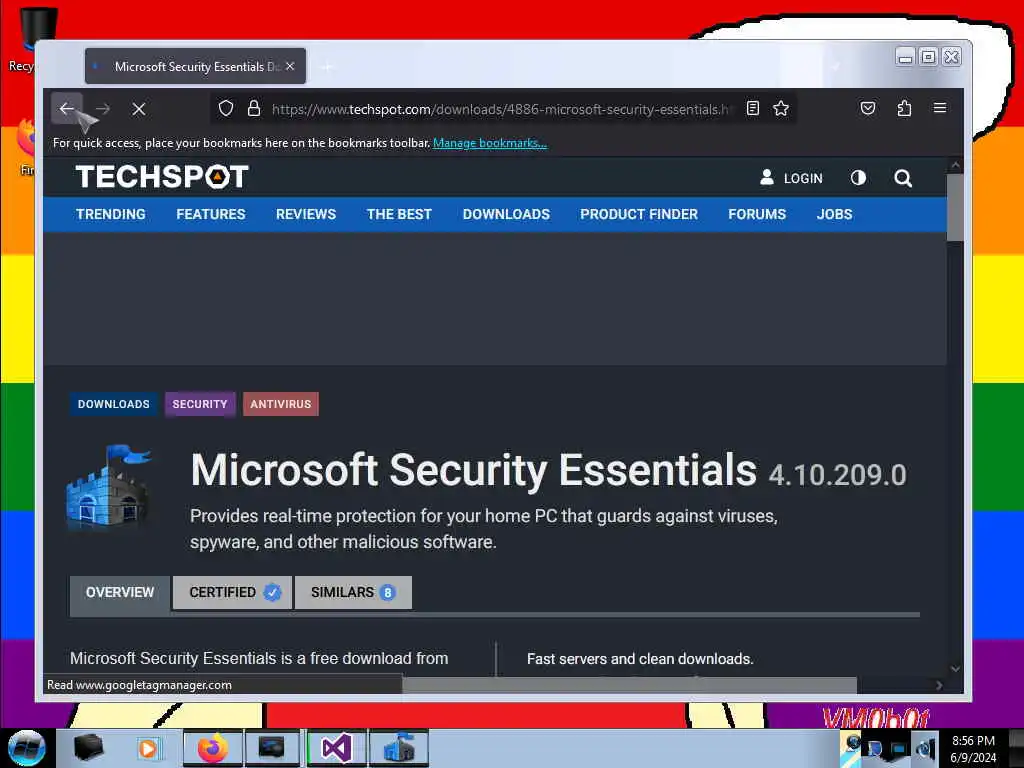Viewport: 1024px width, 768px height.
Task: Open the REVIEWS menu item
Action: click(x=306, y=214)
